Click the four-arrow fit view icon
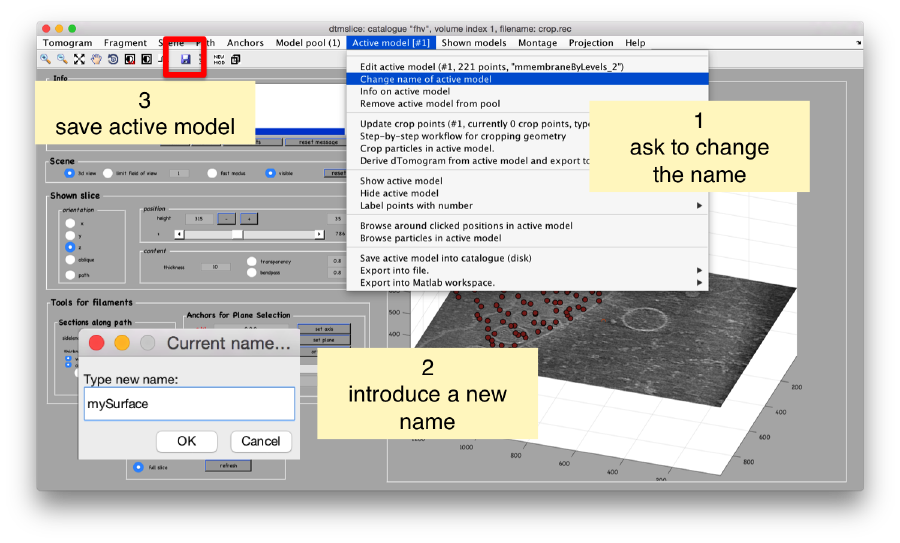The height and width of the screenshot is (543, 900). pyautogui.click(x=79, y=60)
